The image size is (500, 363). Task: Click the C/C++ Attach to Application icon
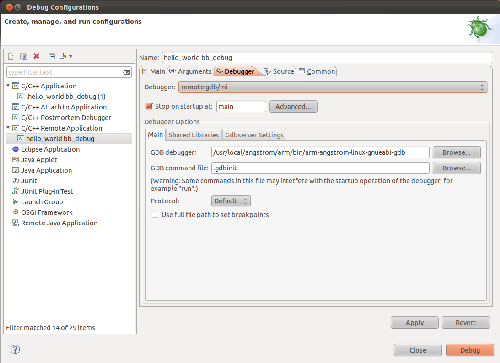pos(15,107)
